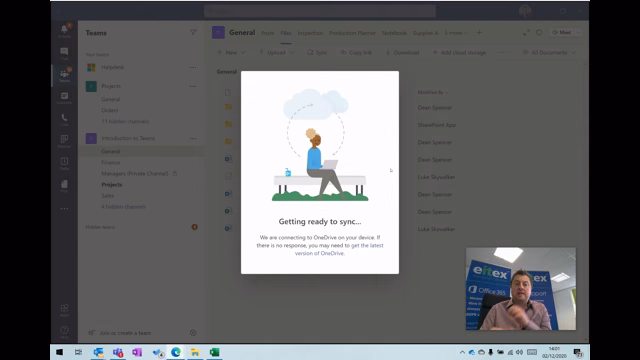Open the Planner icon in sidebar
This screenshot has height=360, width=640.
coord(64,142)
